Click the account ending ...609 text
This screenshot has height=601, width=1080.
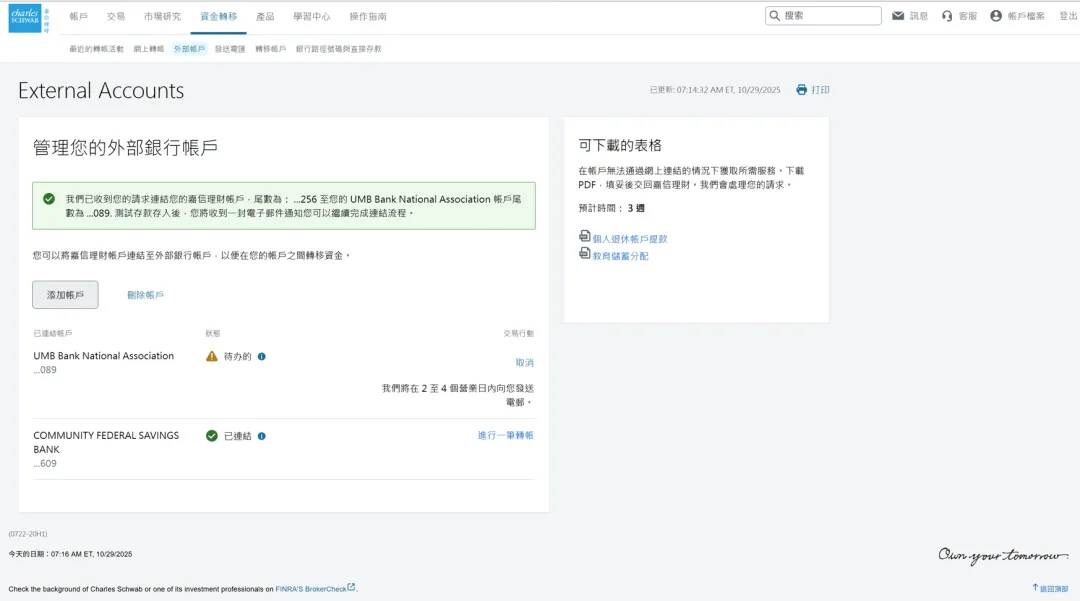[x=45, y=463]
